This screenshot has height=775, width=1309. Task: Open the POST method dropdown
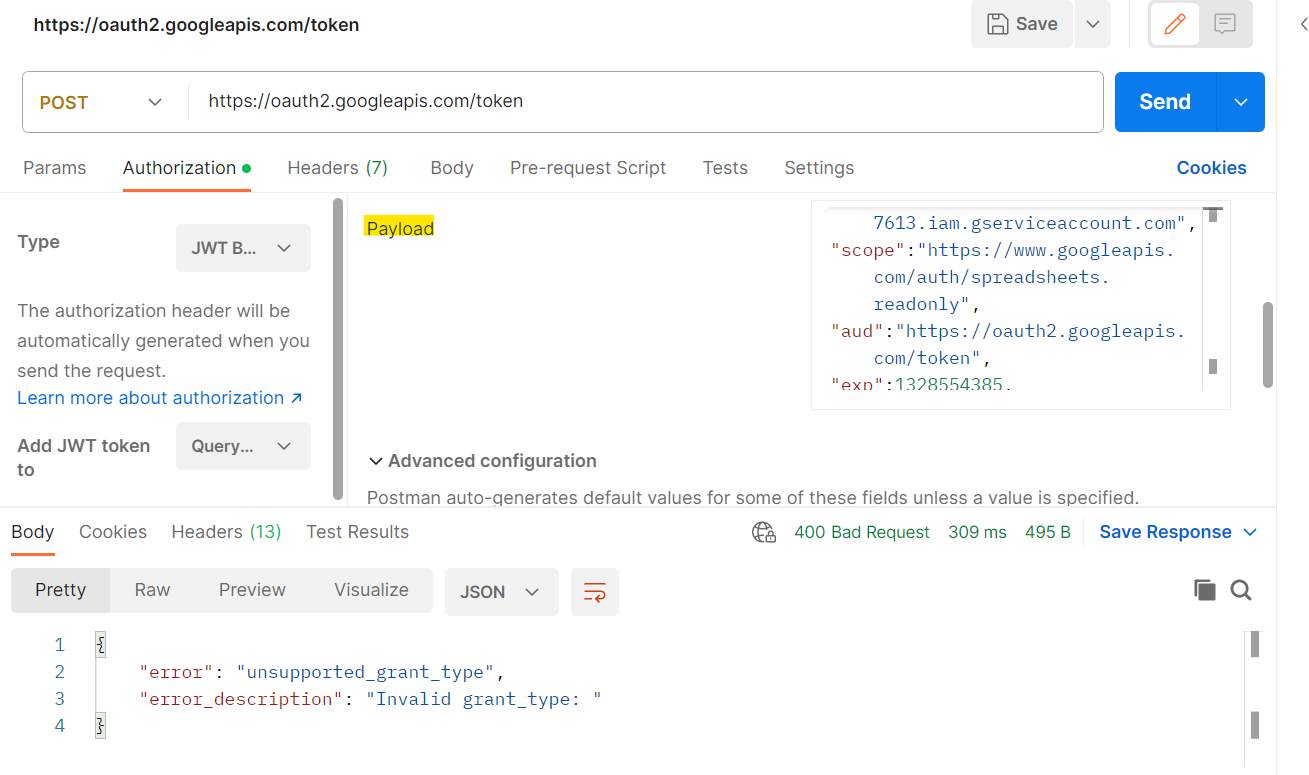click(x=100, y=102)
